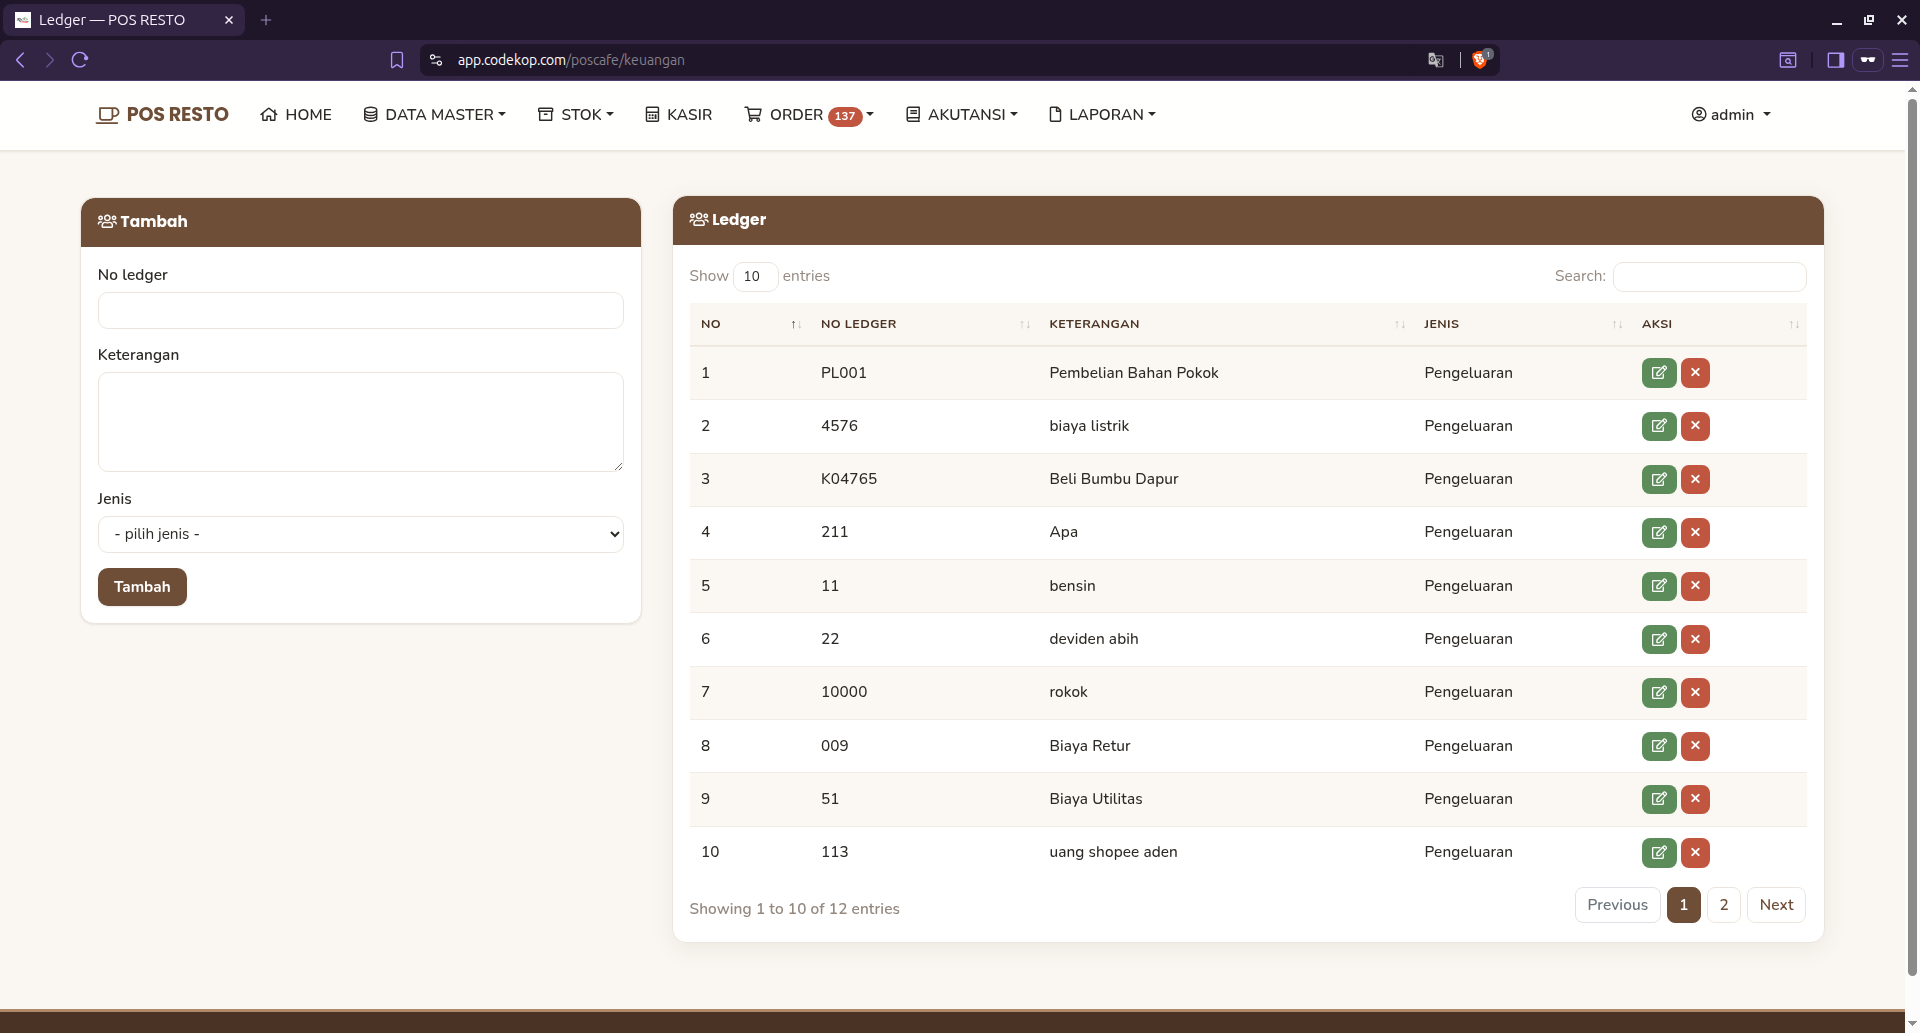Delete the Biaya Utilitas row
This screenshot has height=1033, width=1920.
pyautogui.click(x=1695, y=799)
